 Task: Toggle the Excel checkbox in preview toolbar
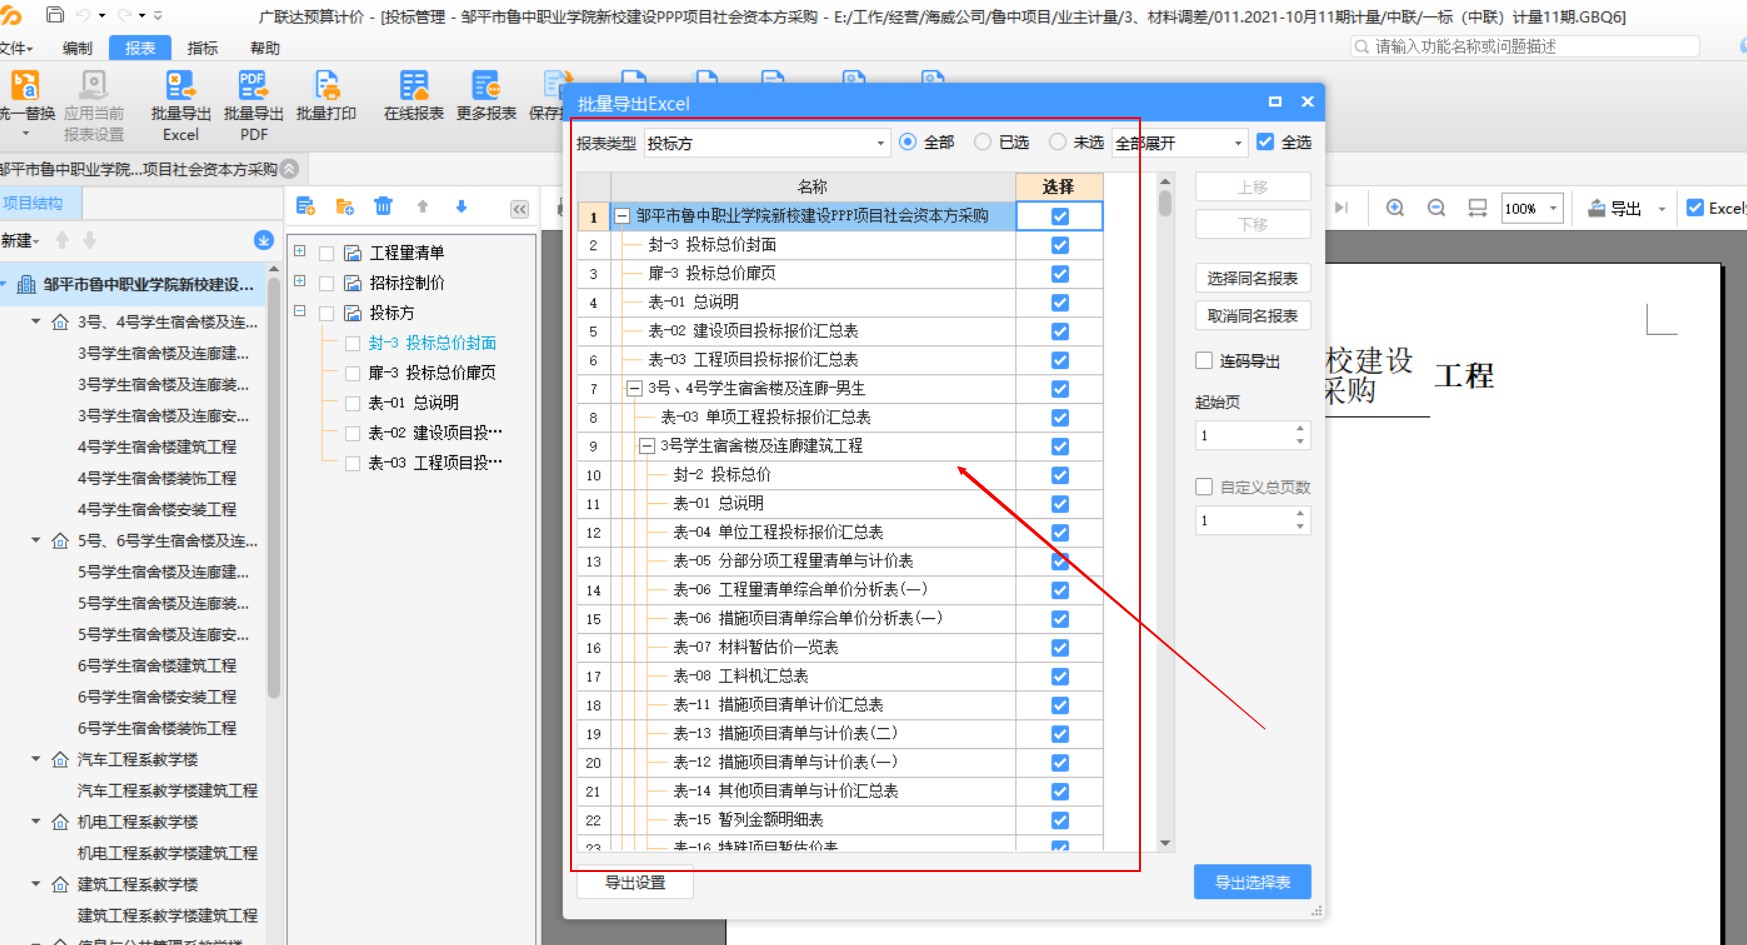[1695, 208]
